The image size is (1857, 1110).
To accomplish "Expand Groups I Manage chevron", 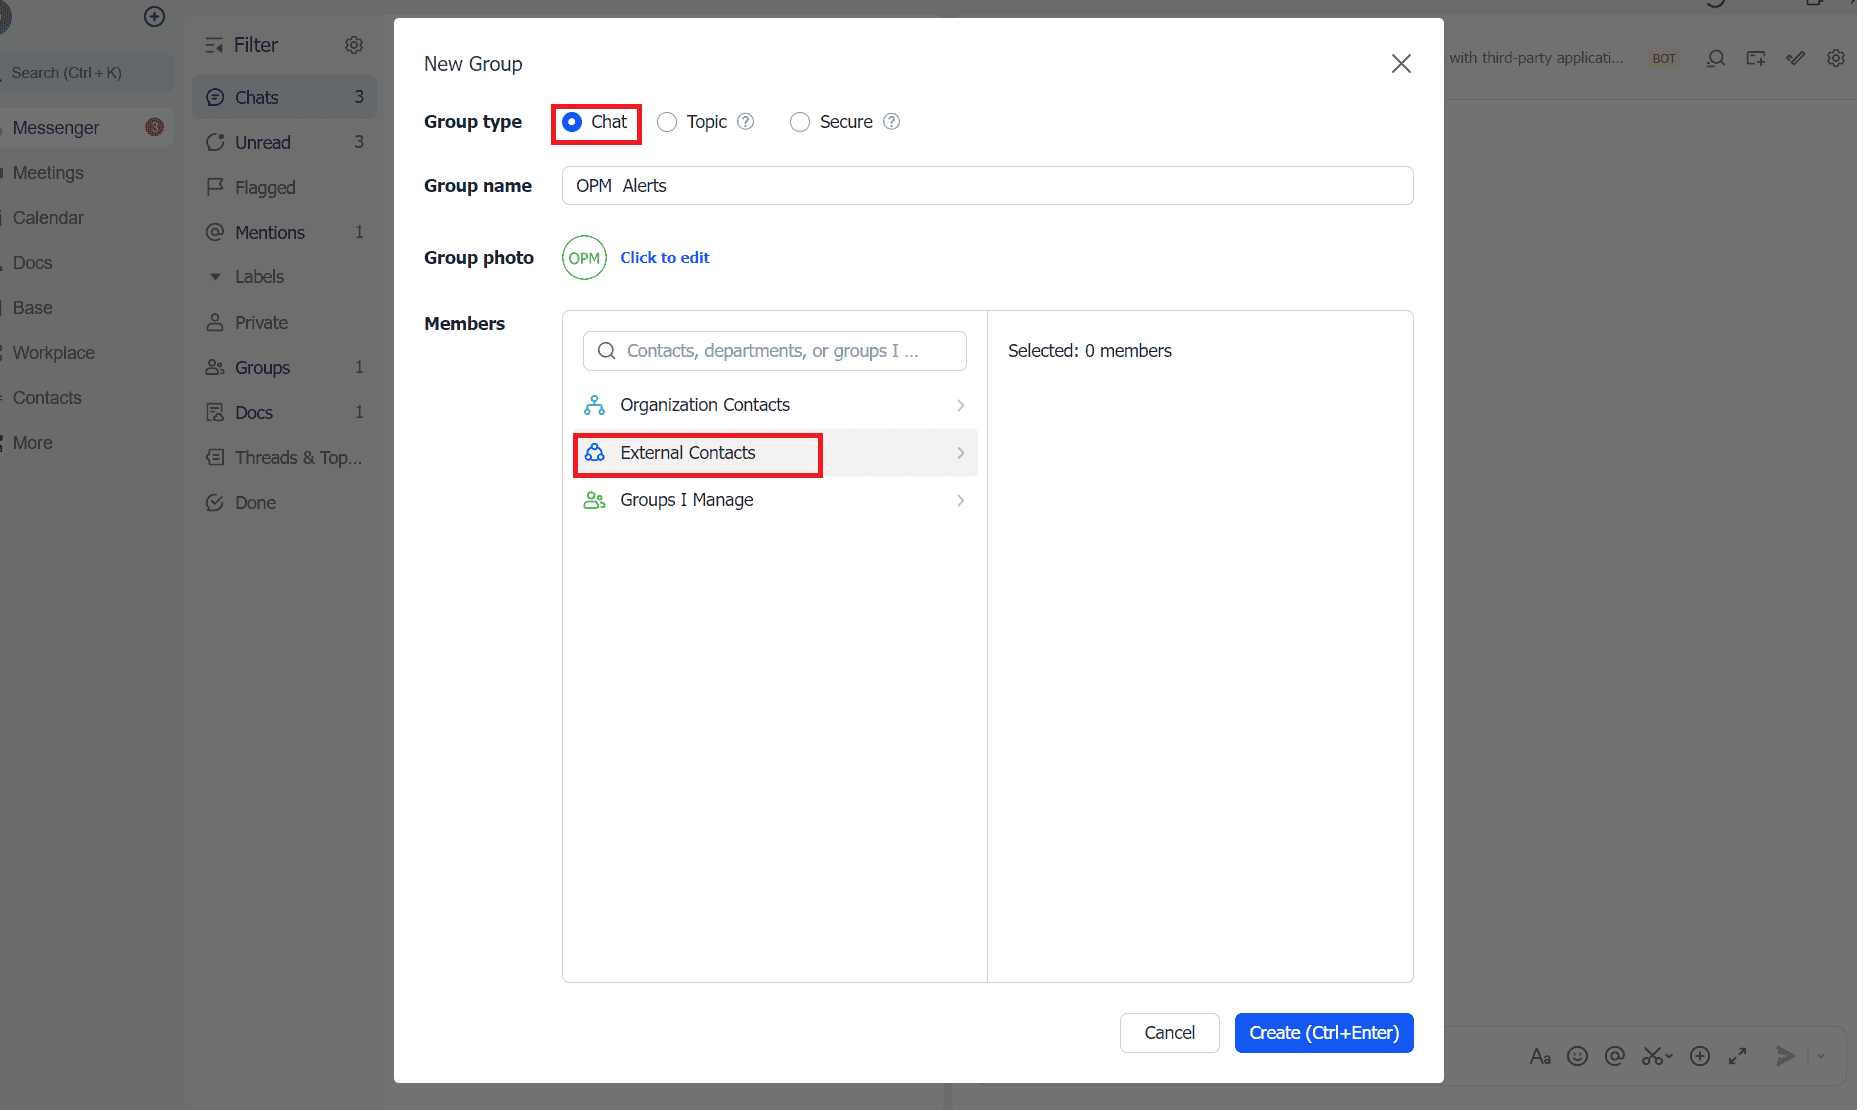I will pyautogui.click(x=960, y=500).
